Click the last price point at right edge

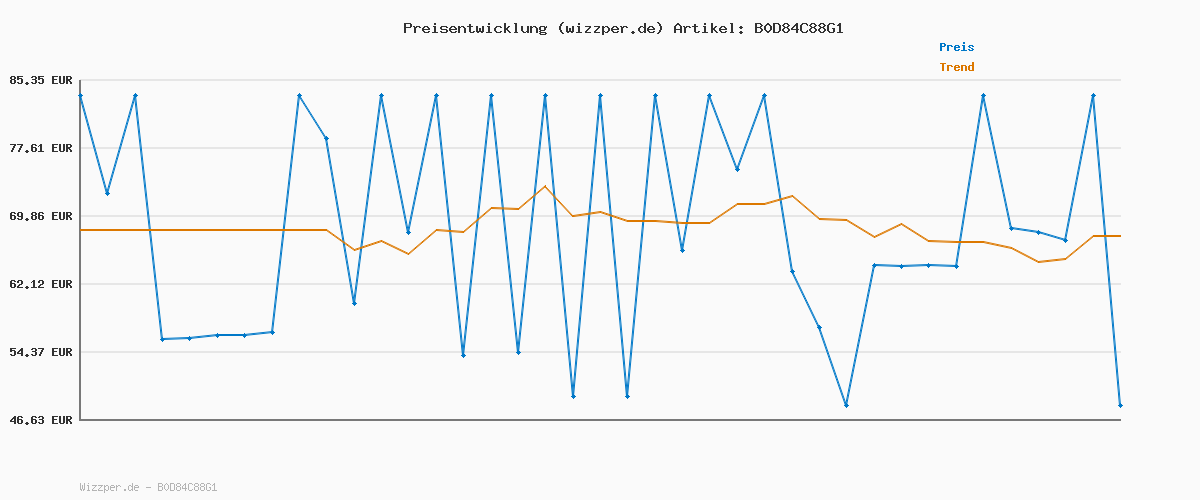click(x=1120, y=405)
